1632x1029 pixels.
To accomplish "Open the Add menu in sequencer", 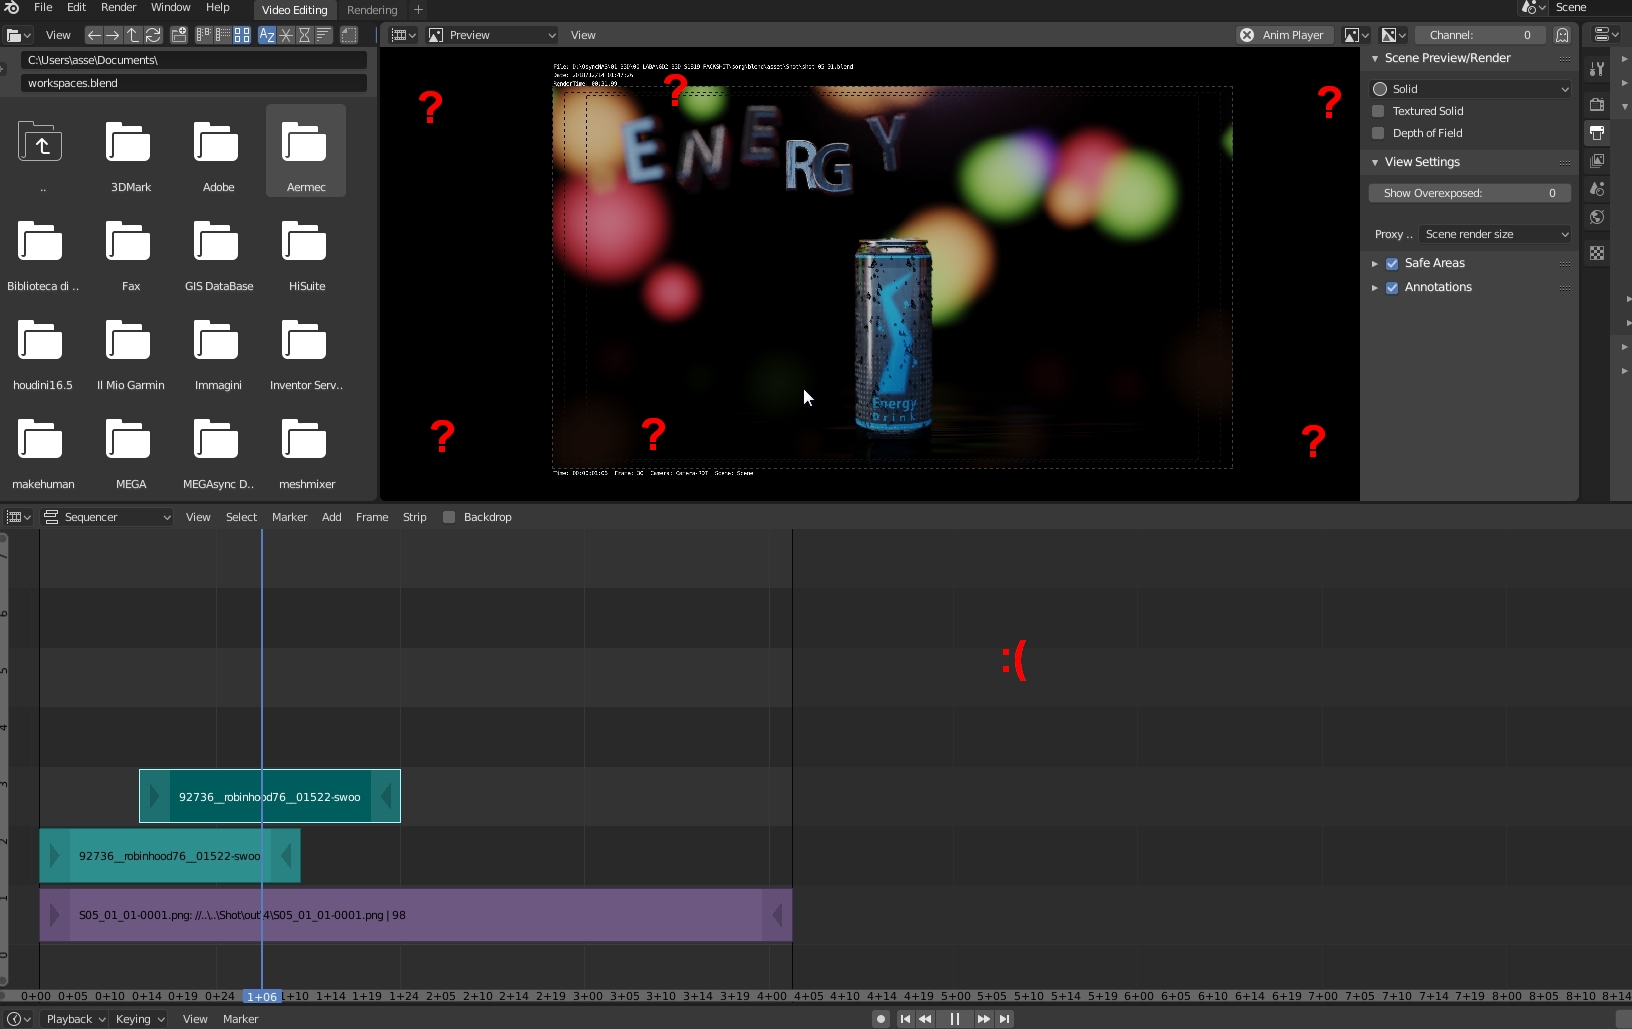I will click(x=331, y=517).
